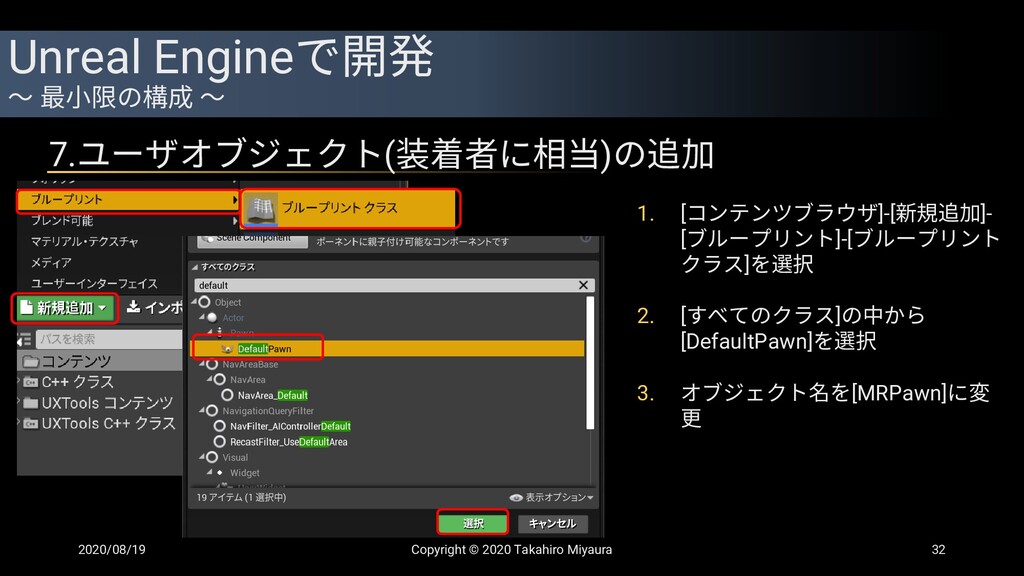1024x576 pixels.
Task: Collapse the Actor tree node
Action: coord(202,317)
